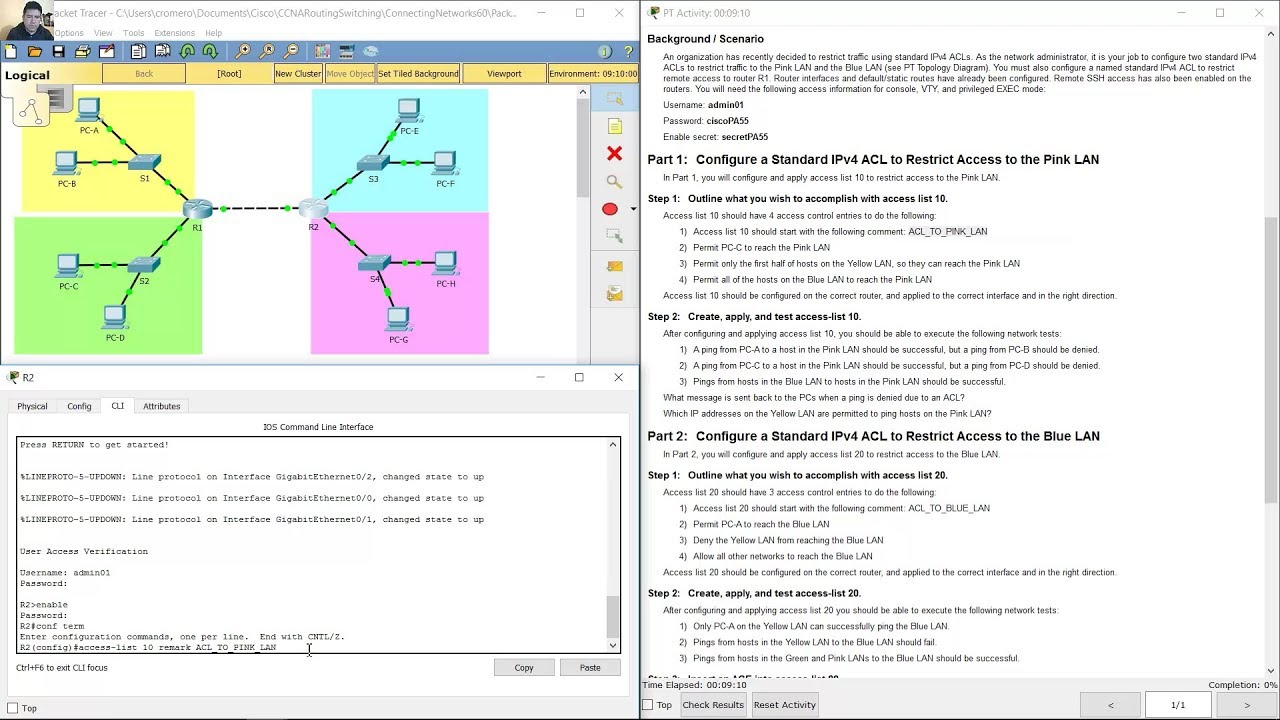
Task: Click the Copy toolbar icon
Action: (x=138, y=51)
